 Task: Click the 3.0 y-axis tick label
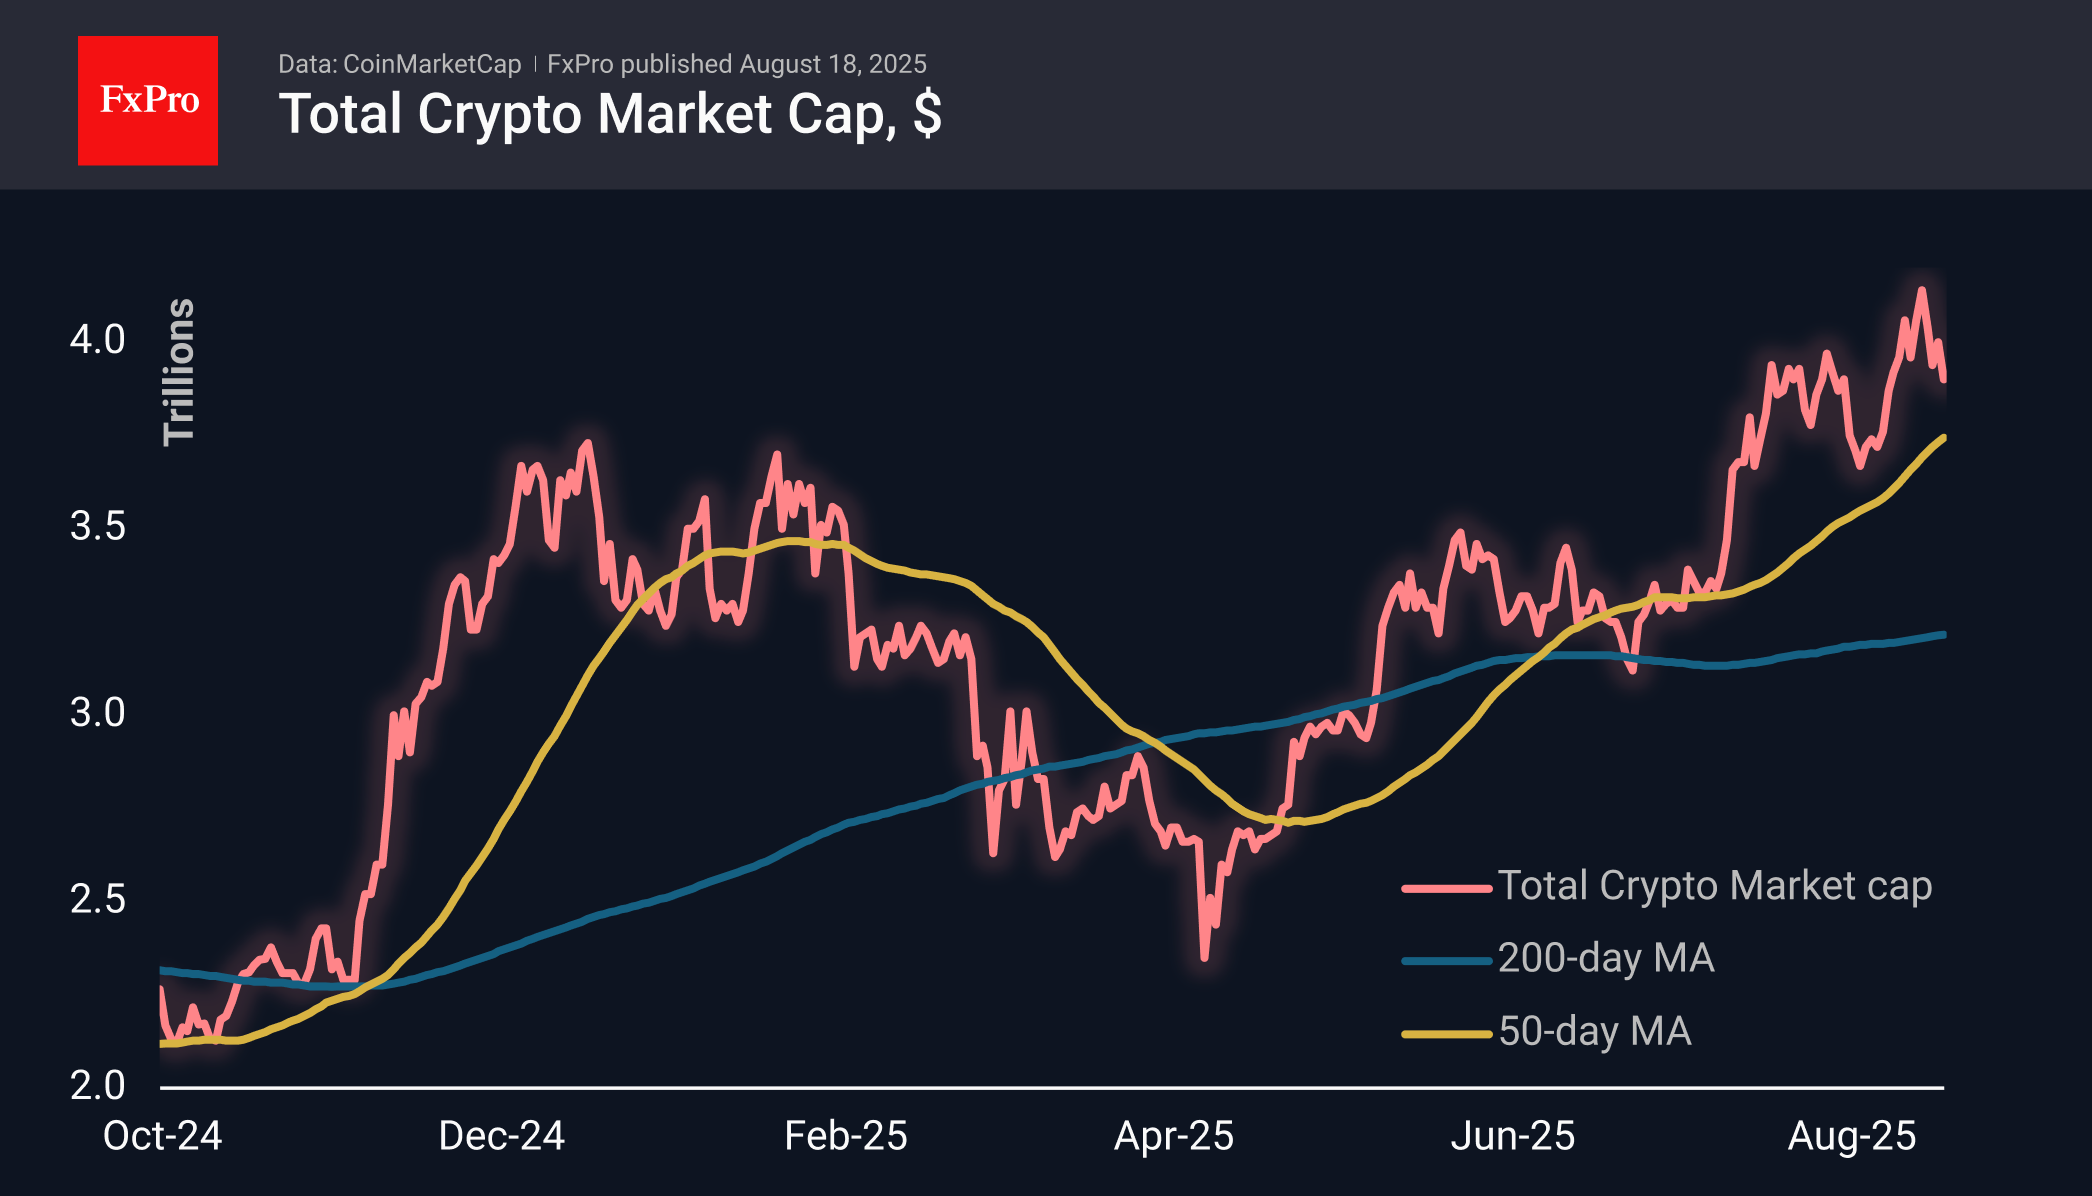pyautogui.click(x=97, y=712)
